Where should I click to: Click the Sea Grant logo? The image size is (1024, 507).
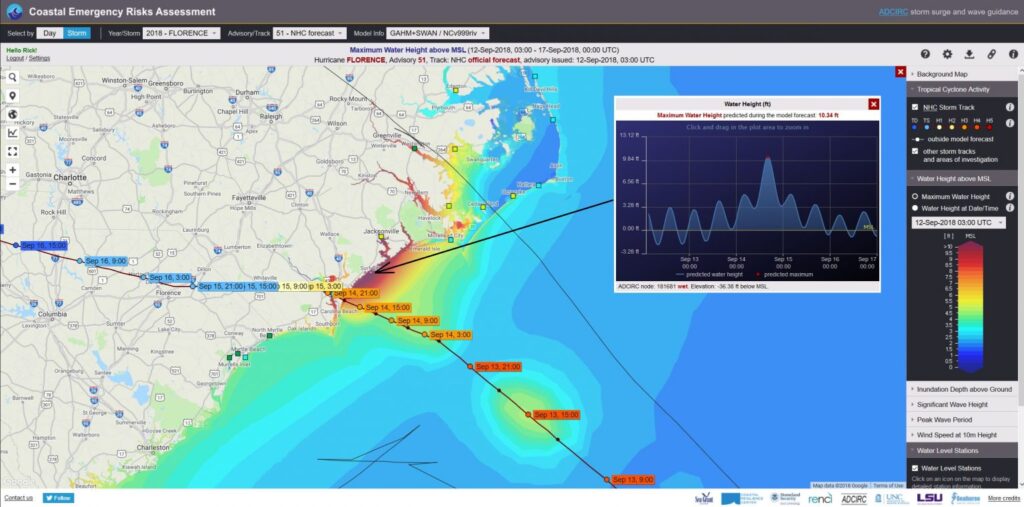705,499
